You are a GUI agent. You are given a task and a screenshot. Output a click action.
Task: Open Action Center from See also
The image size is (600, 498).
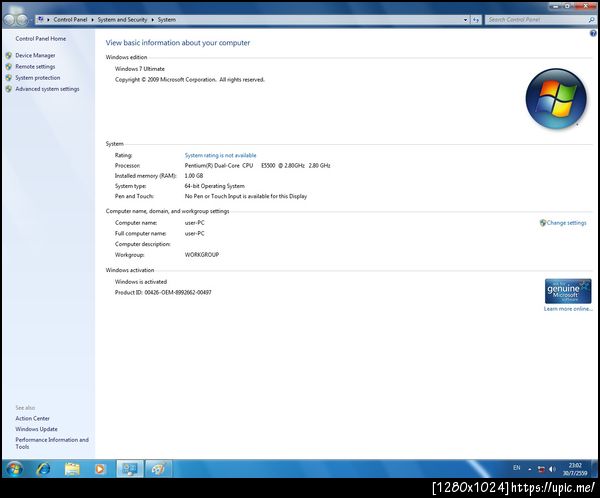click(x=33, y=418)
